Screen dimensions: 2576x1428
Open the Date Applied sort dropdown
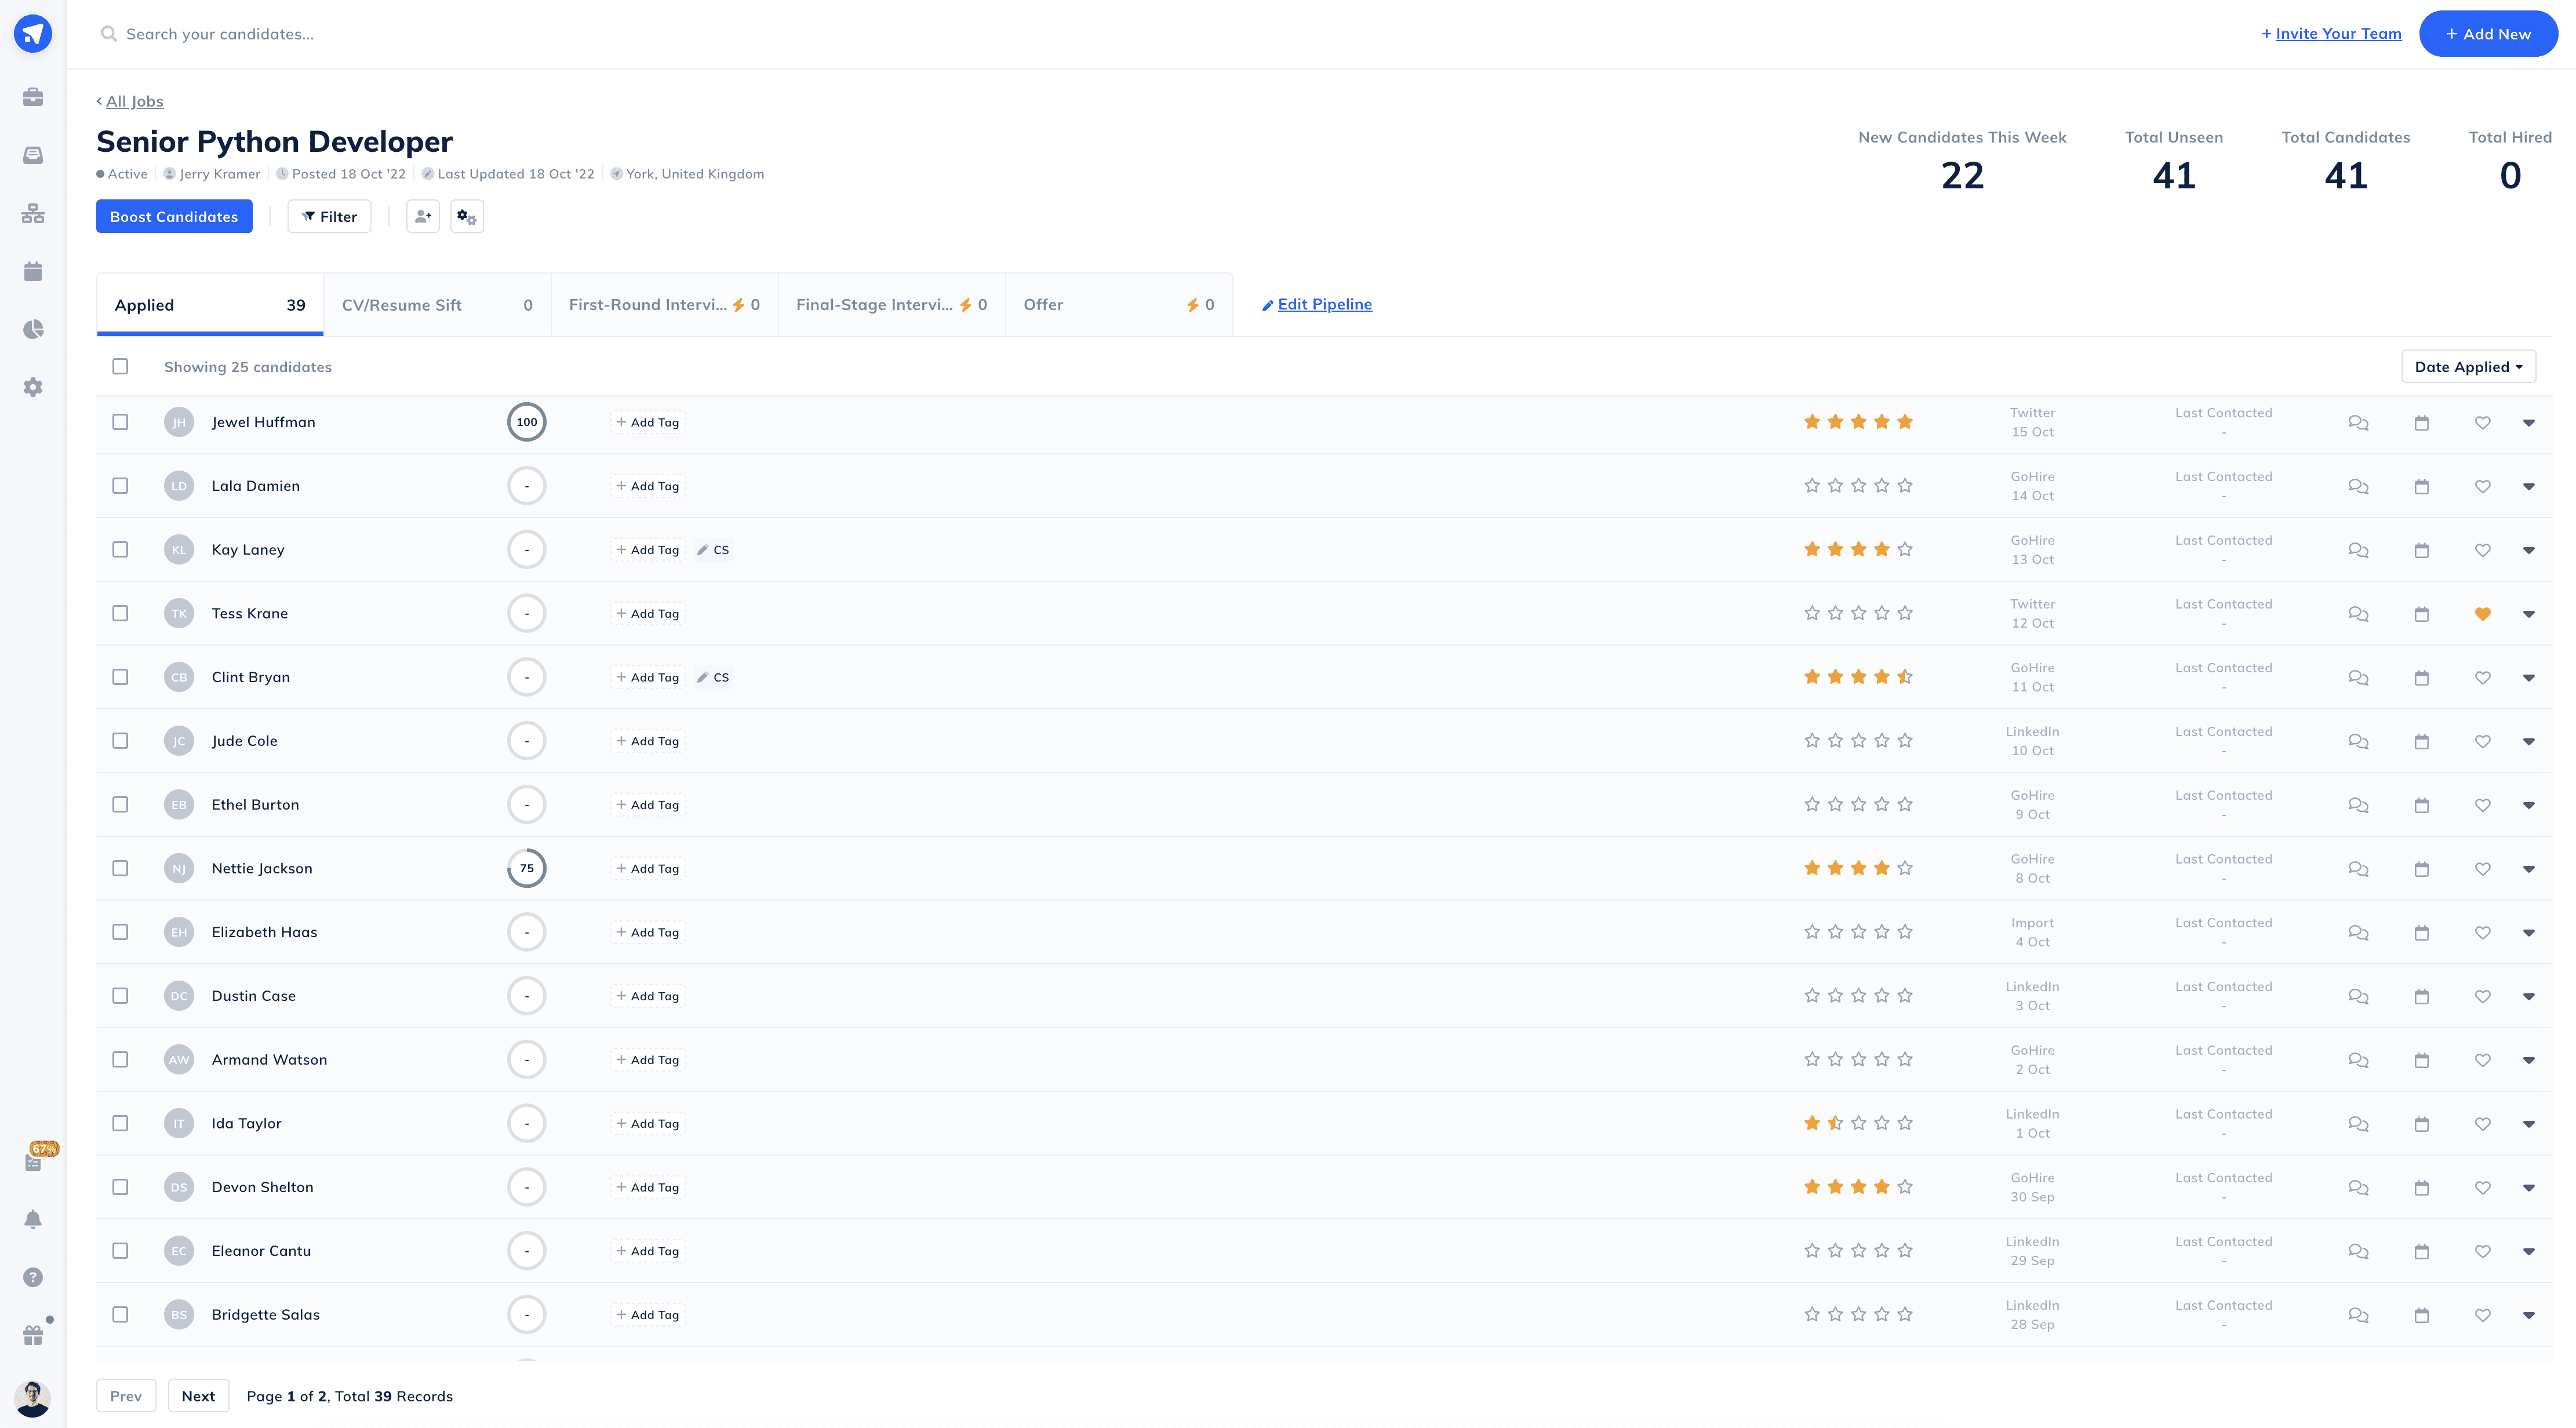point(2468,366)
